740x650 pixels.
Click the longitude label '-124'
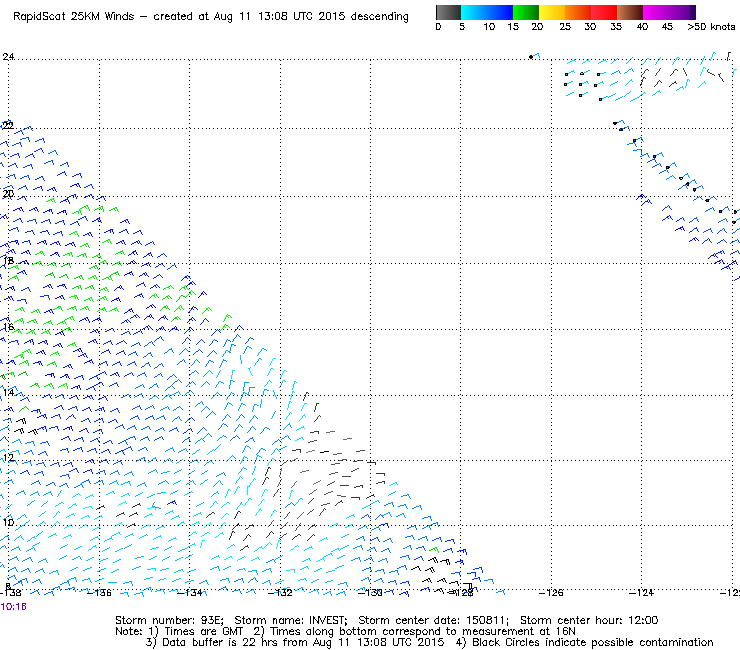tap(641, 593)
